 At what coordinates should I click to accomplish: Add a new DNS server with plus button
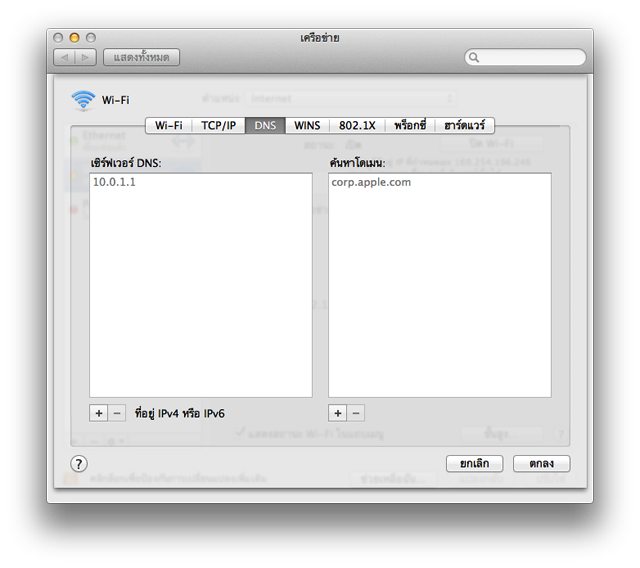[x=99, y=413]
